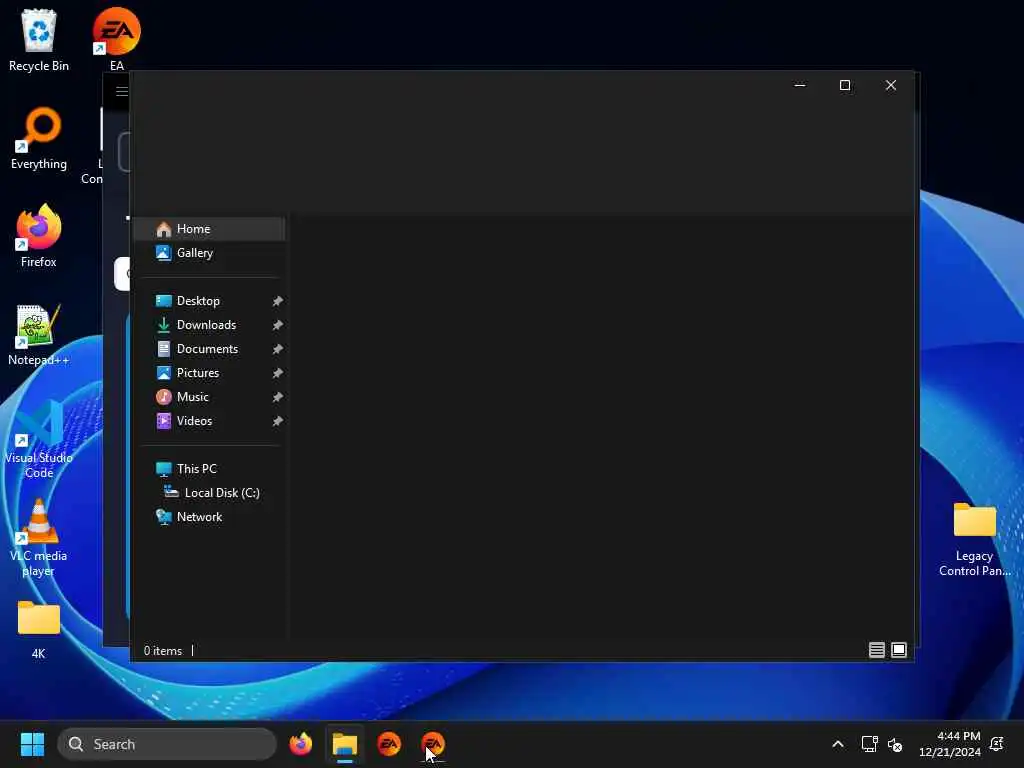
Task: Open hamburger menu in background EA window
Action: point(121,91)
